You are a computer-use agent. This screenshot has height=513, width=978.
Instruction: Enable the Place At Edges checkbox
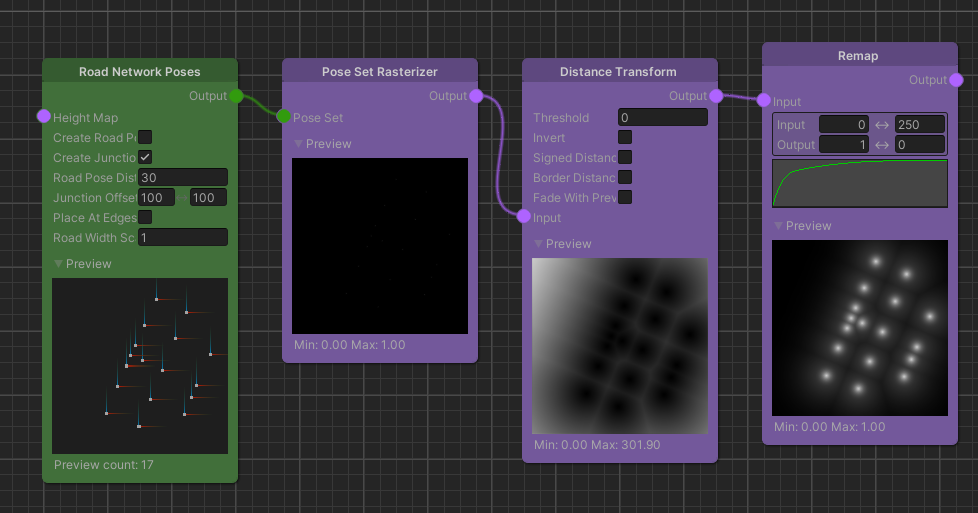145,217
